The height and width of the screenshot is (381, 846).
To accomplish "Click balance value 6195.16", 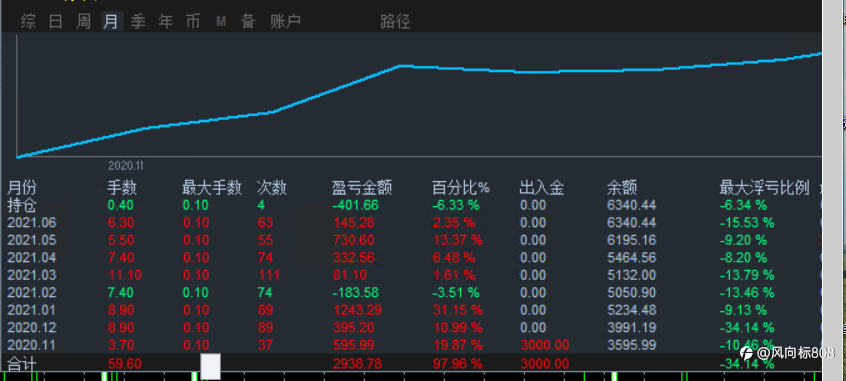I will pos(631,240).
